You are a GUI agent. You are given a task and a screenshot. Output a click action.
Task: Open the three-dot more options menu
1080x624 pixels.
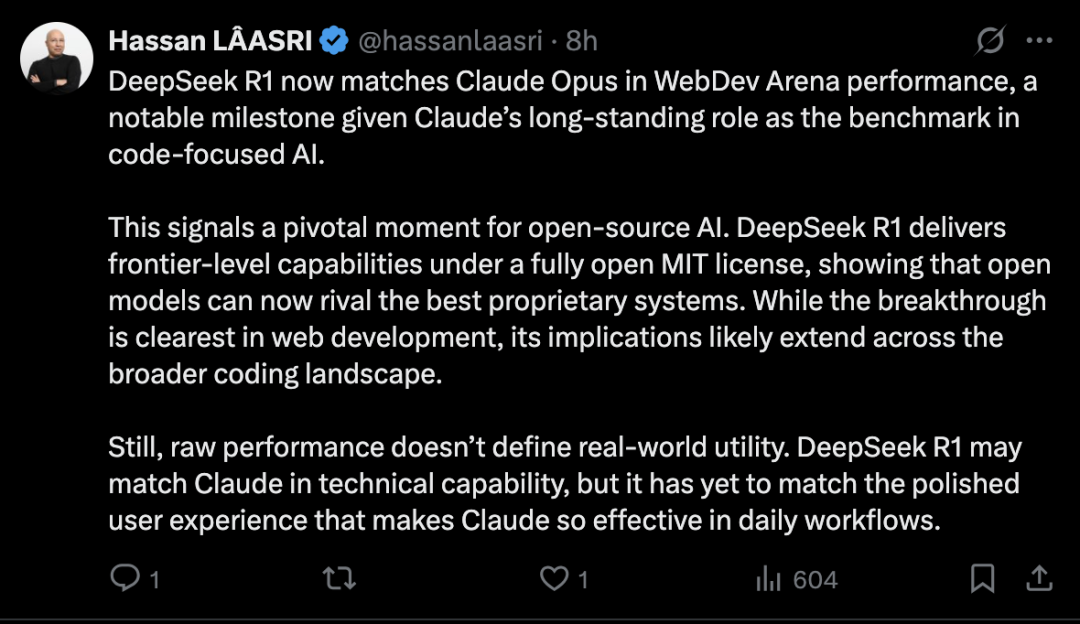1040,42
